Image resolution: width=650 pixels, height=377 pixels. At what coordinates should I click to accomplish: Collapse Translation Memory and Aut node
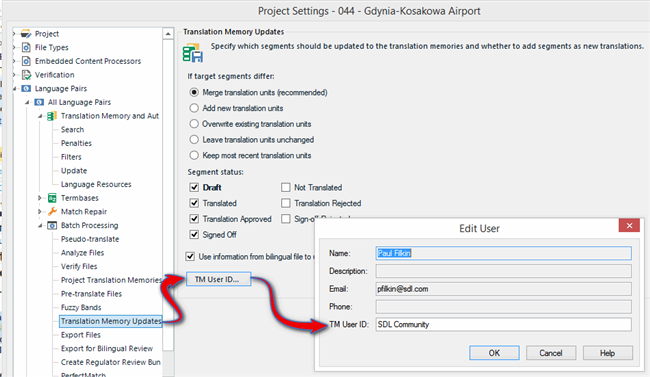coord(40,116)
